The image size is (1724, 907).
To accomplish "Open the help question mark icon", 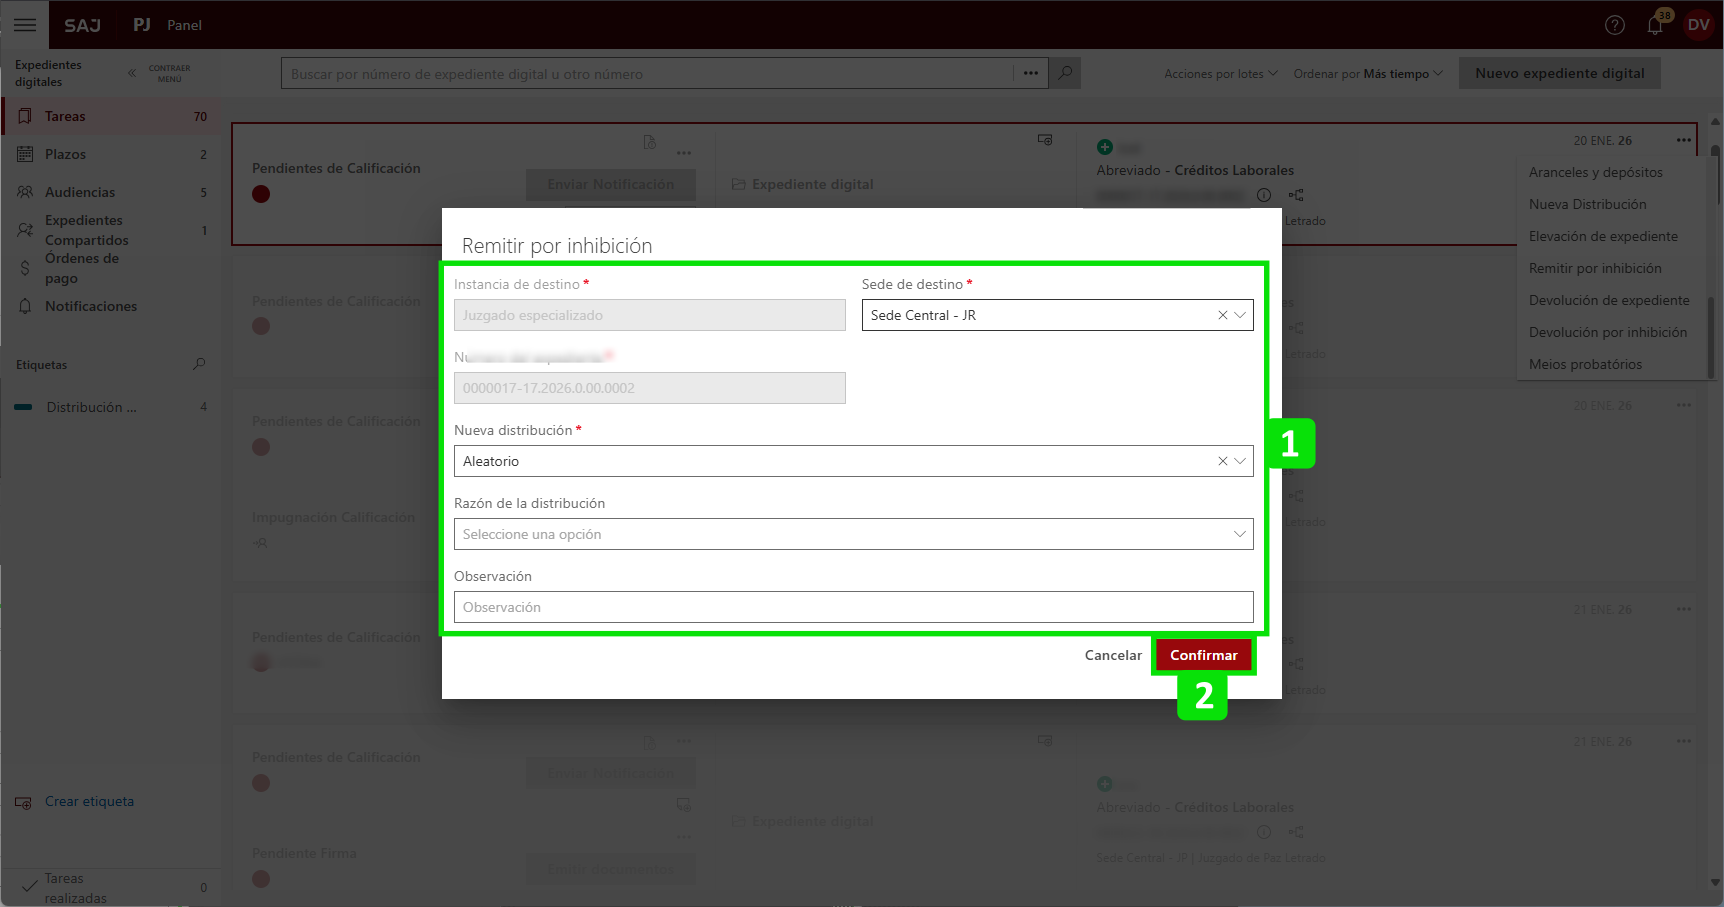I will tap(1614, 25).
